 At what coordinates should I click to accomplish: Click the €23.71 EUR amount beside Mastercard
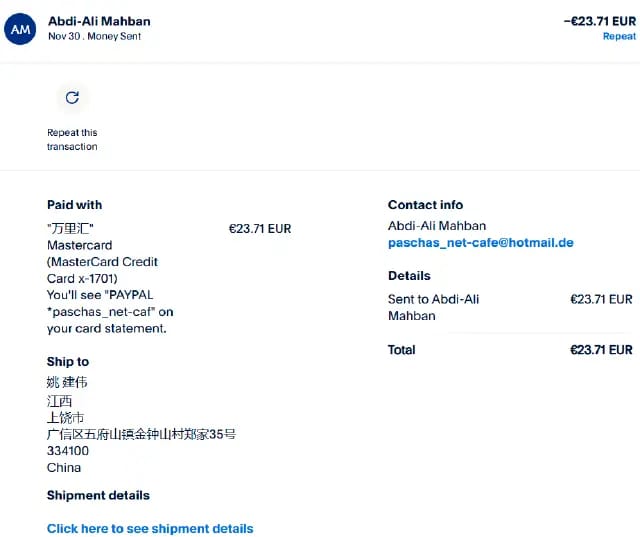pyautogui.click(x=260, y=229)
